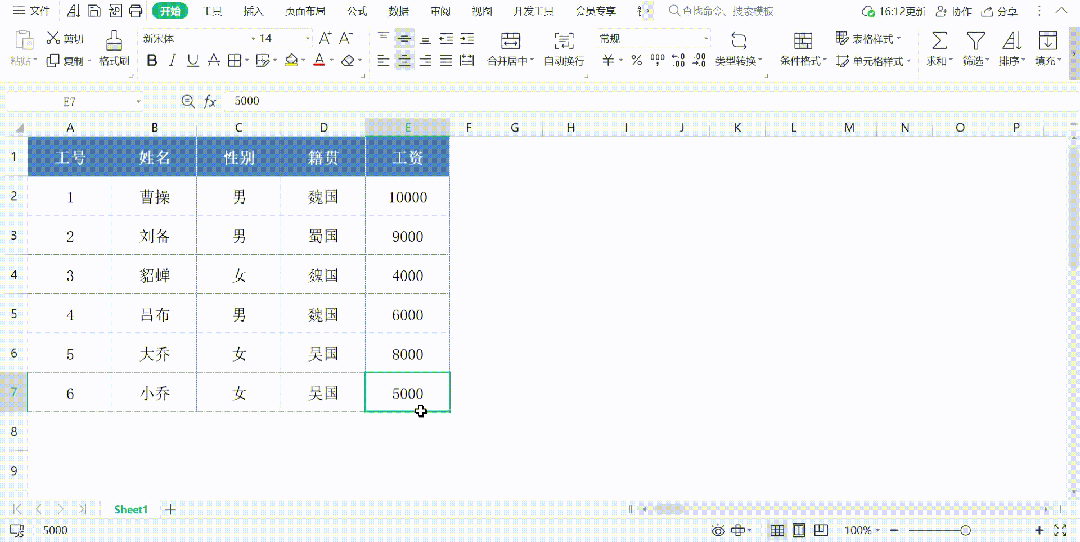Click the Filter (筛选) funnel icon

point(975,40)
